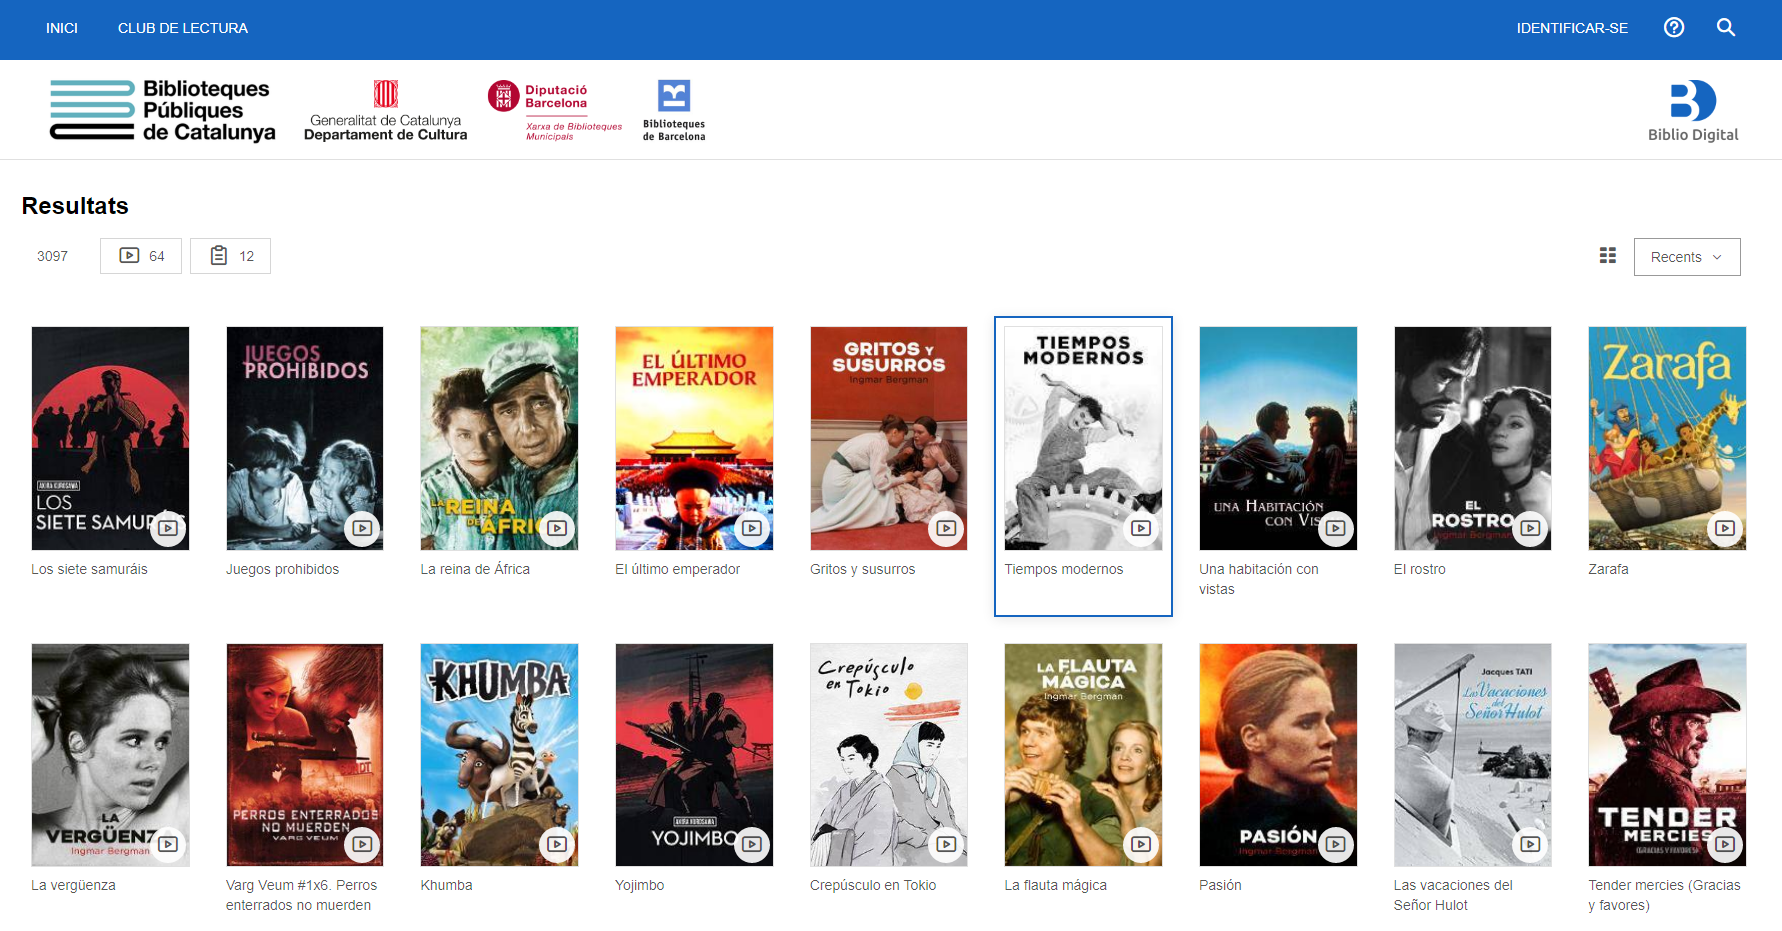Click Diputació Barcelona logo

point(555,110)
